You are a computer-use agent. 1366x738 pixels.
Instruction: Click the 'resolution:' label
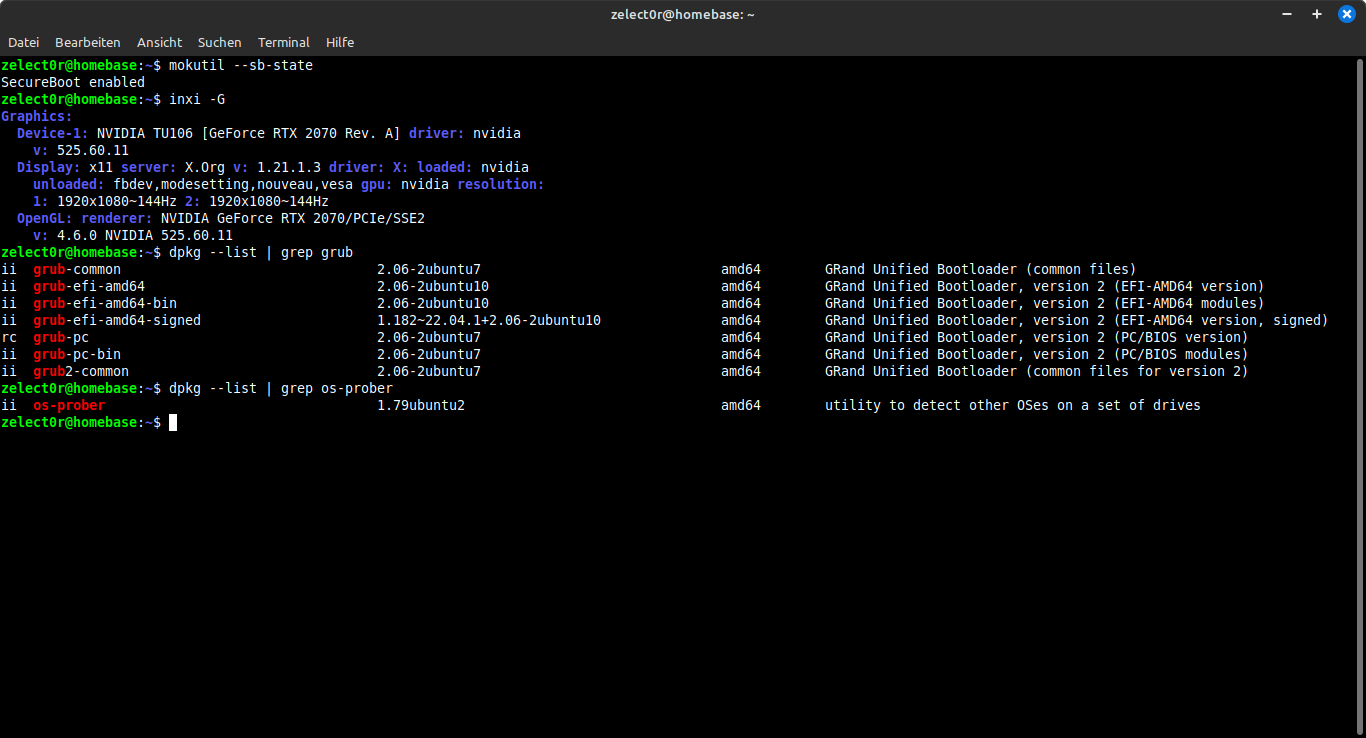[x=501, y=184]
